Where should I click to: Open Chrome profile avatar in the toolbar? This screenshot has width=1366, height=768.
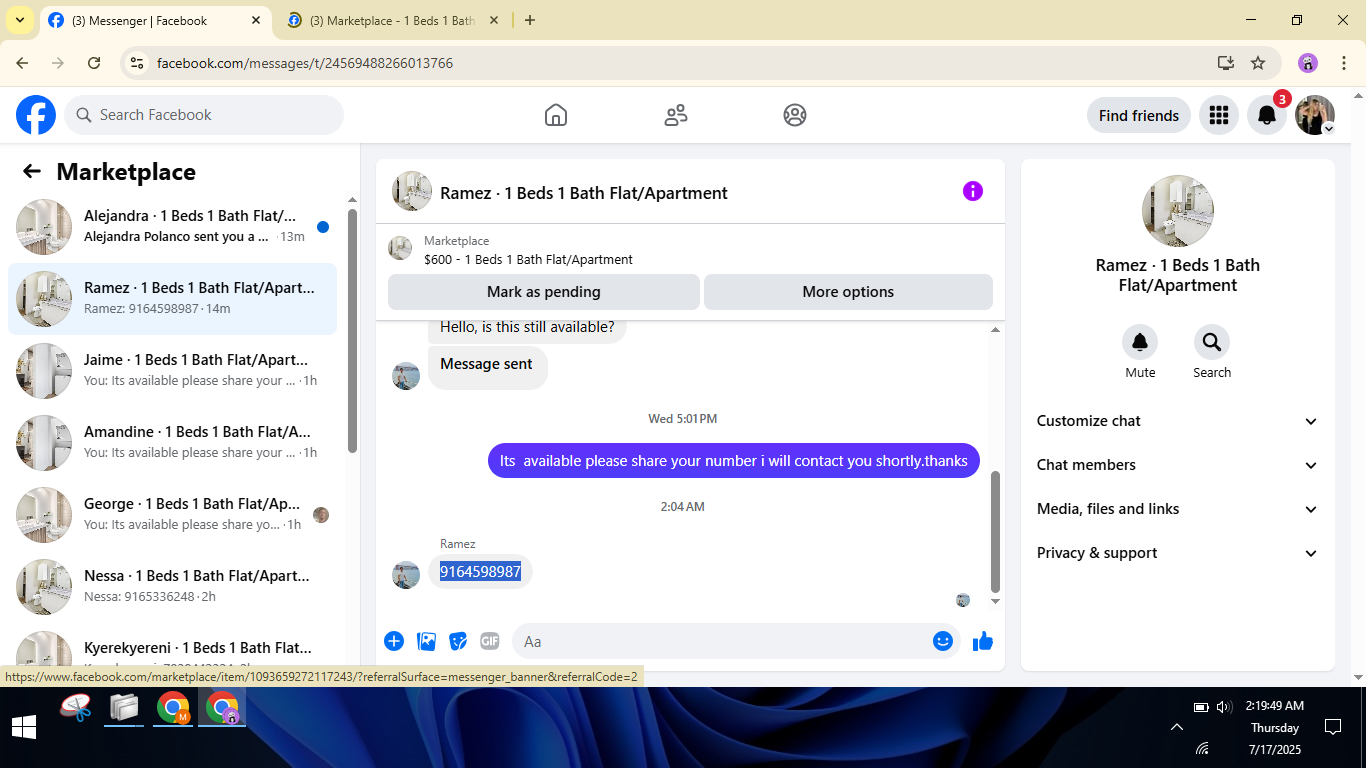[x=1308, y=63]
